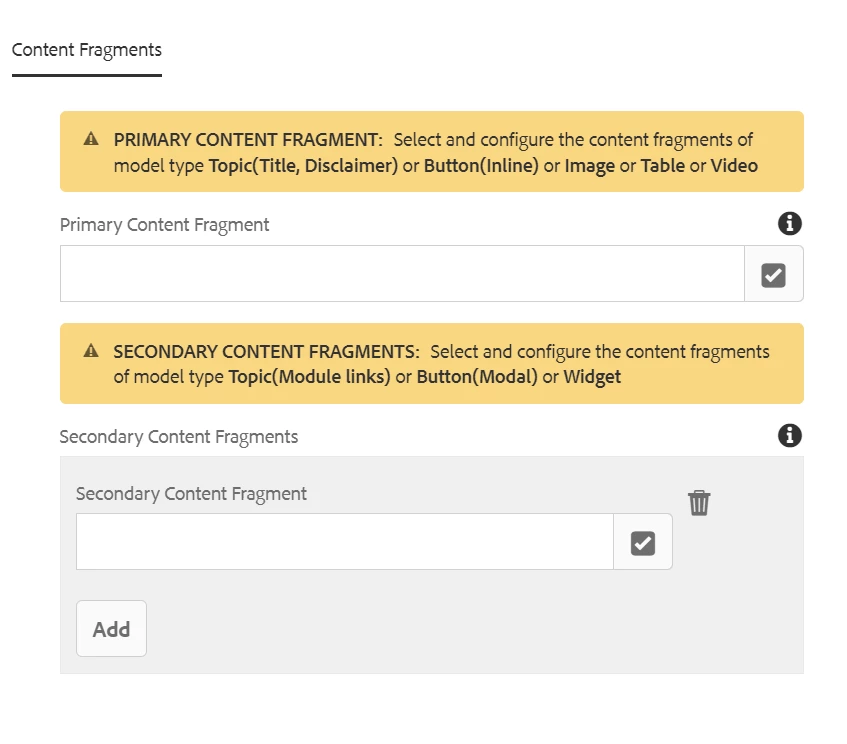Image resolution: width=847 pixels, height=744 pixels.
Task: Click the Secondary Content Fragment item label
Action: pos(191,494)
